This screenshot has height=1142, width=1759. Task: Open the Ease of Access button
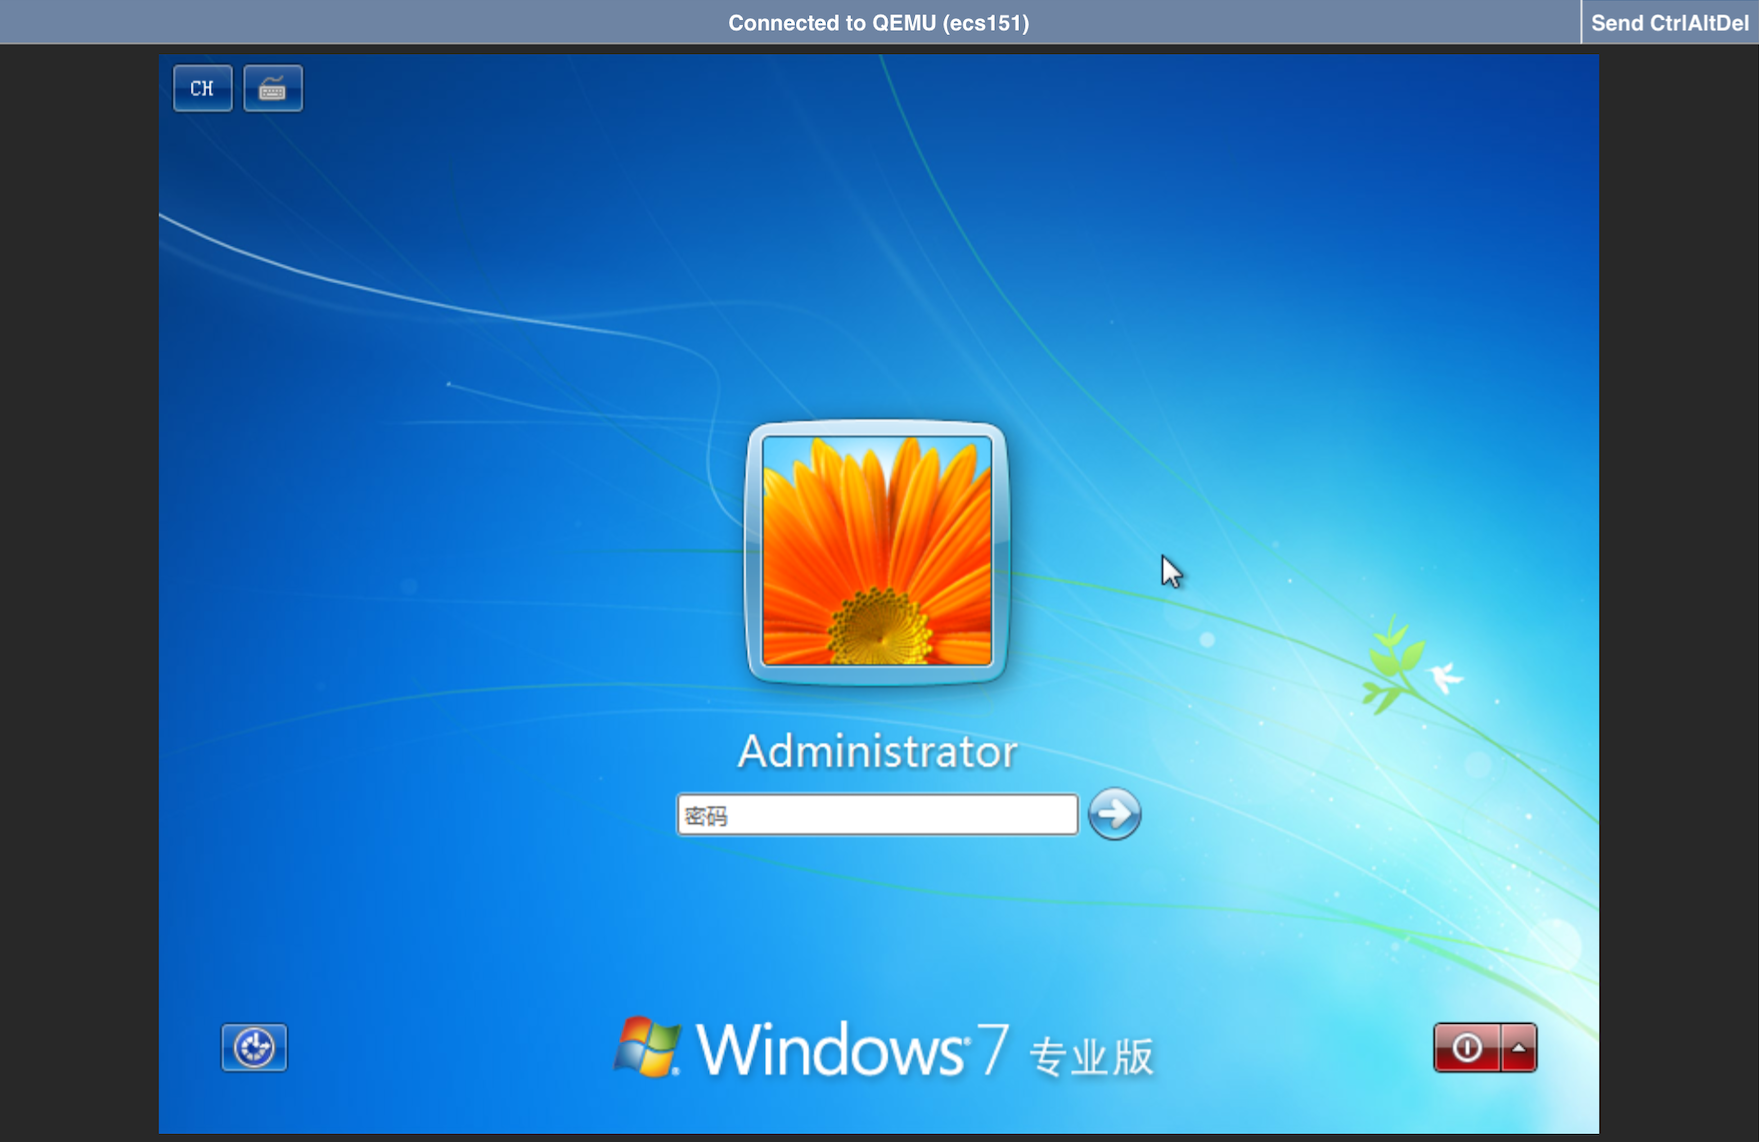(x=254, y=1047)
